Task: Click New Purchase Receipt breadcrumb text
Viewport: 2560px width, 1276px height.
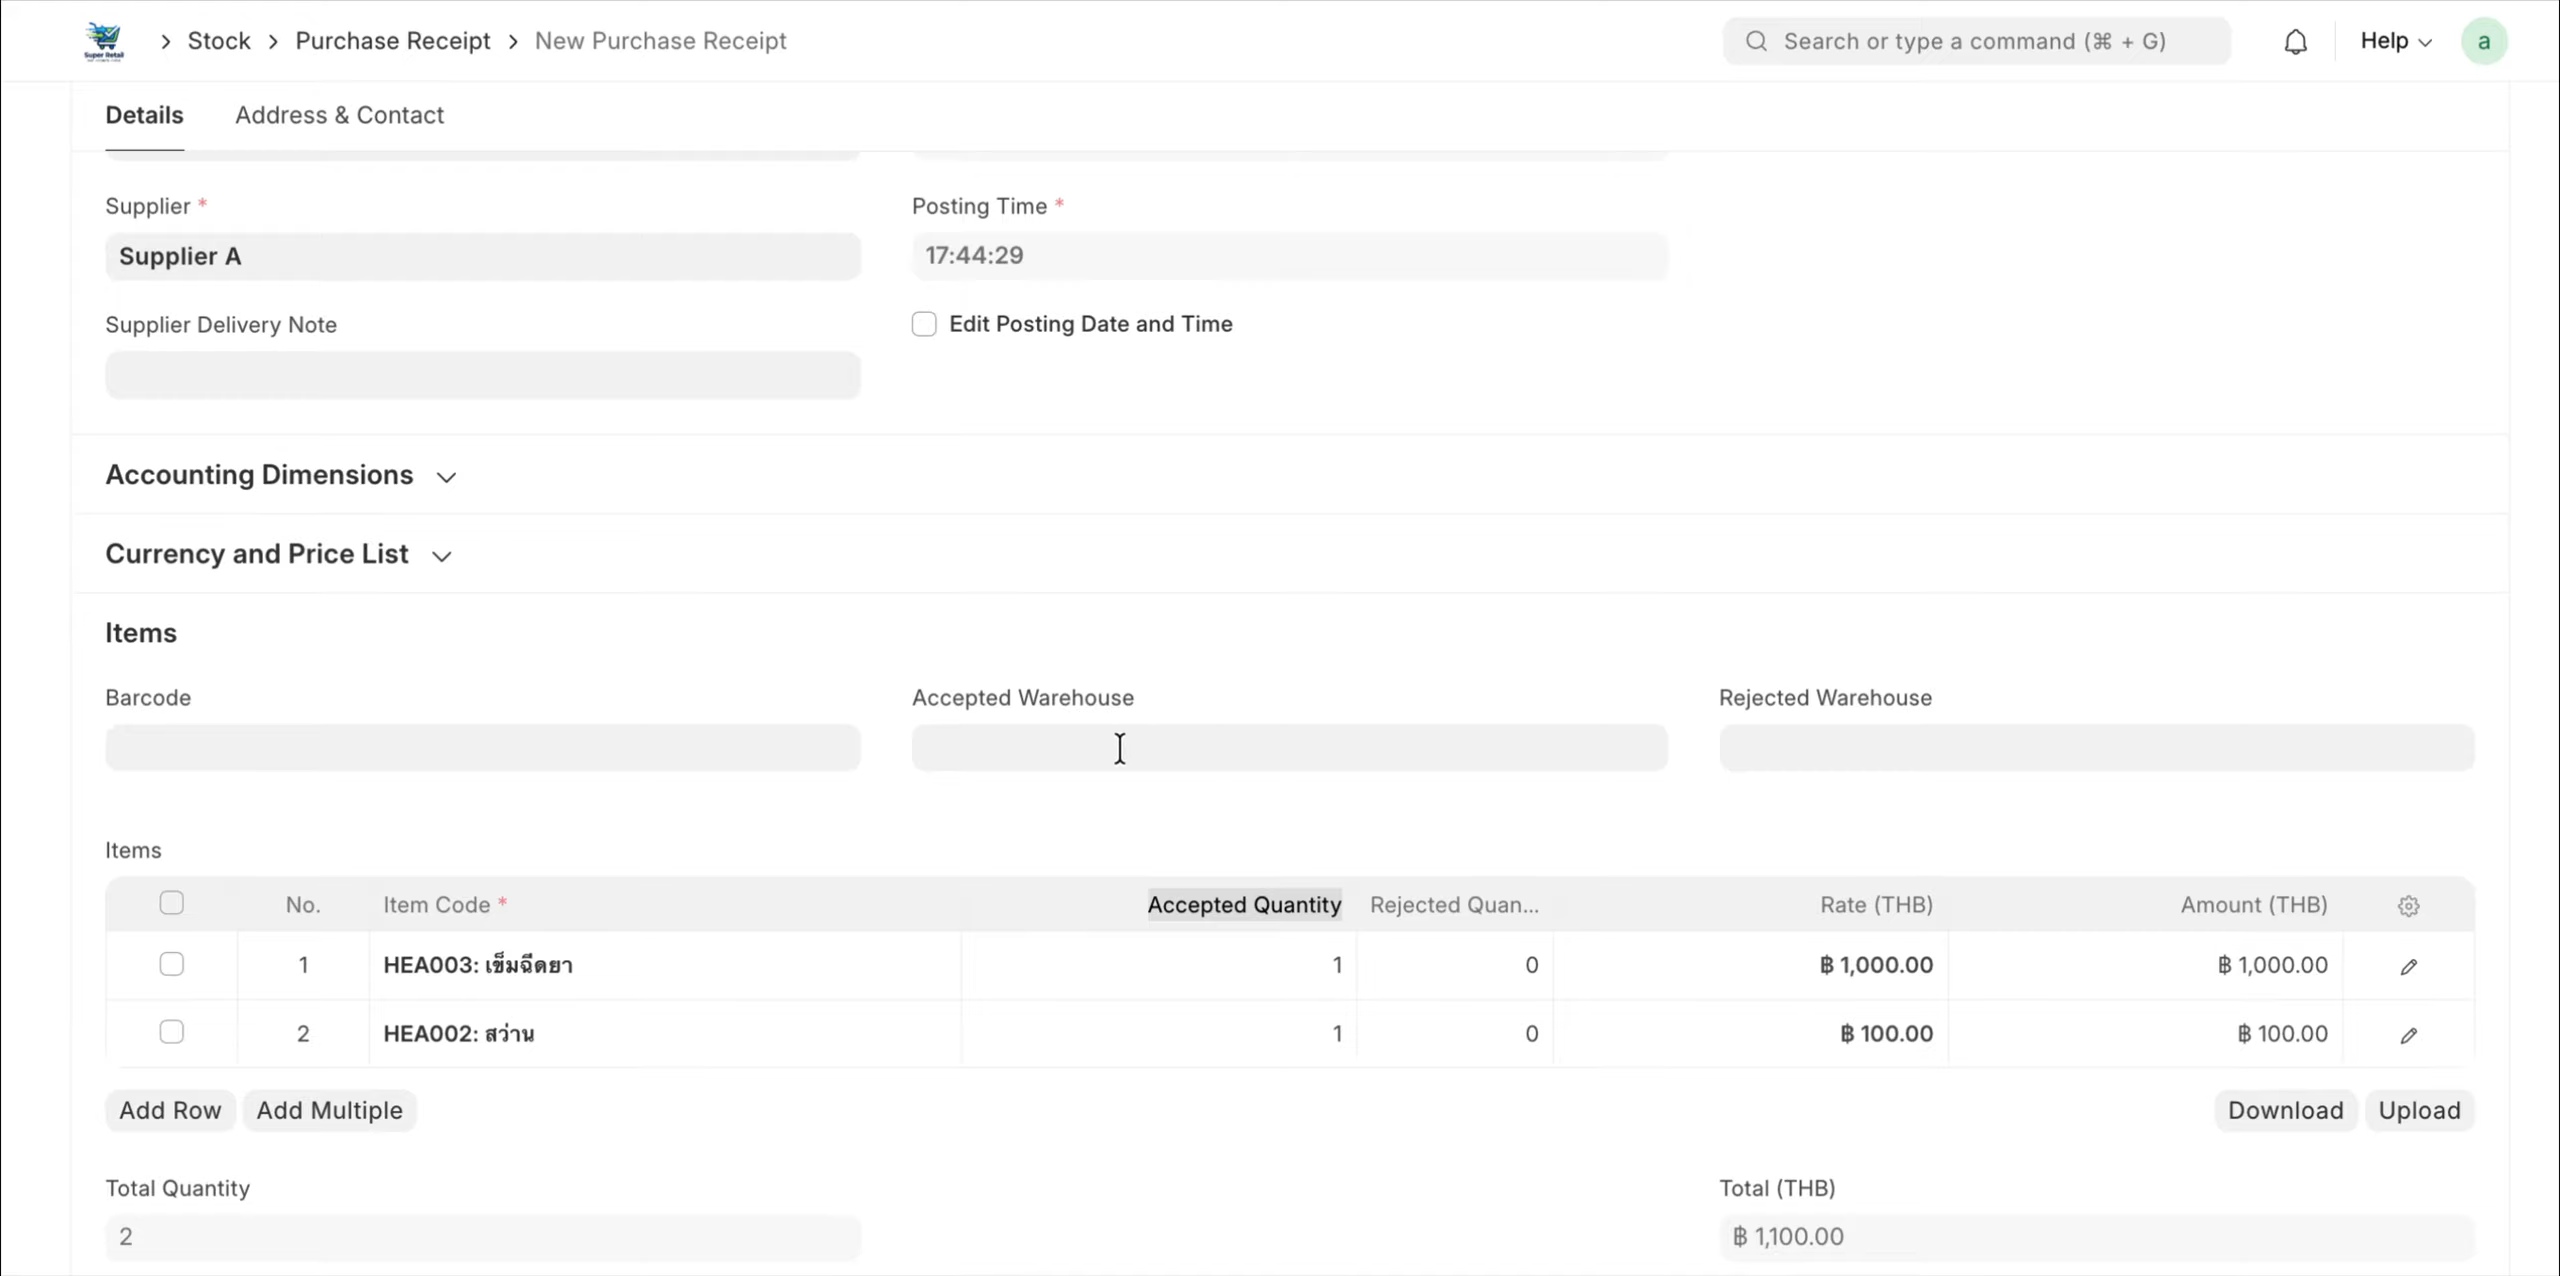Action: coord(661,41)
